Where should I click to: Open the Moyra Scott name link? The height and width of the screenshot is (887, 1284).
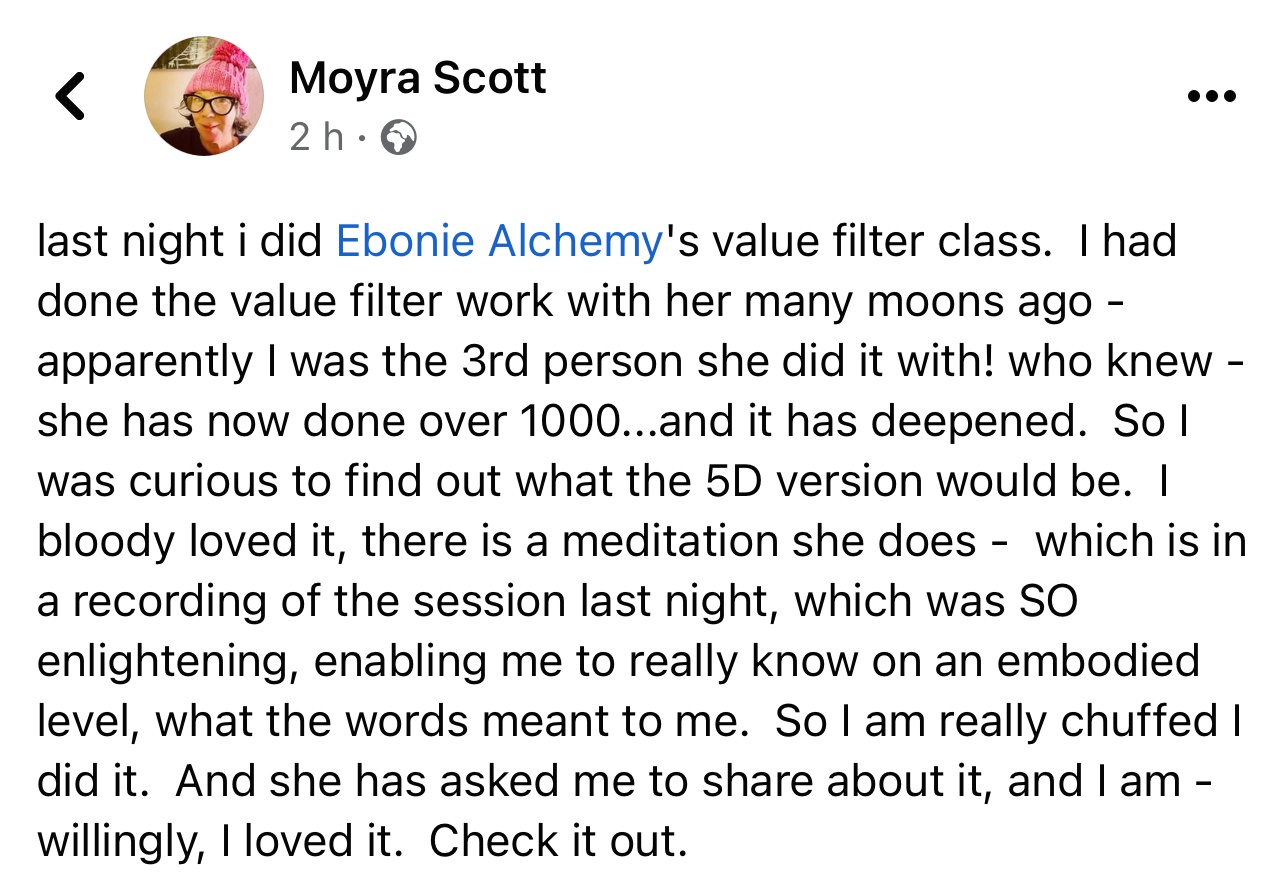click(x=417, y=77)
